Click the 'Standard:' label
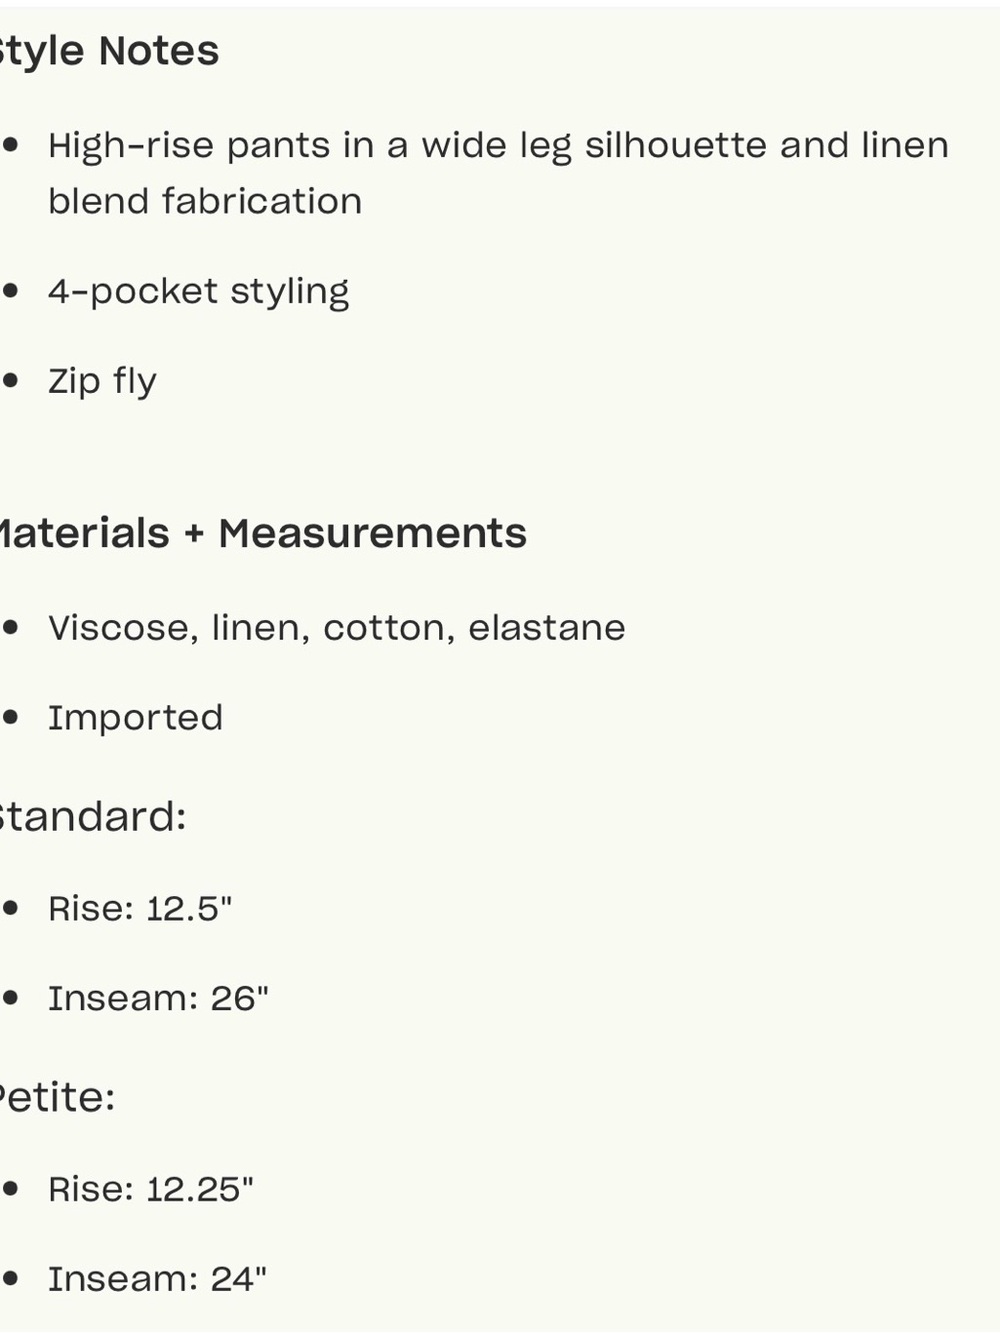1000x1333 pixels. point(93,817)
